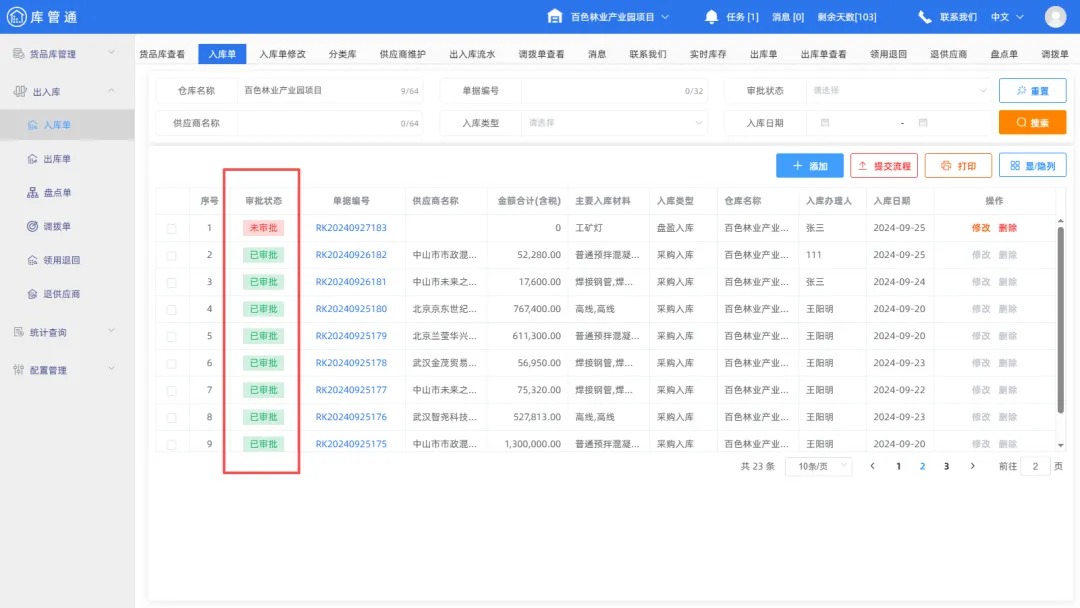Click the user avatar icon
The image size is (1080, 608).
pos(1055,16)
